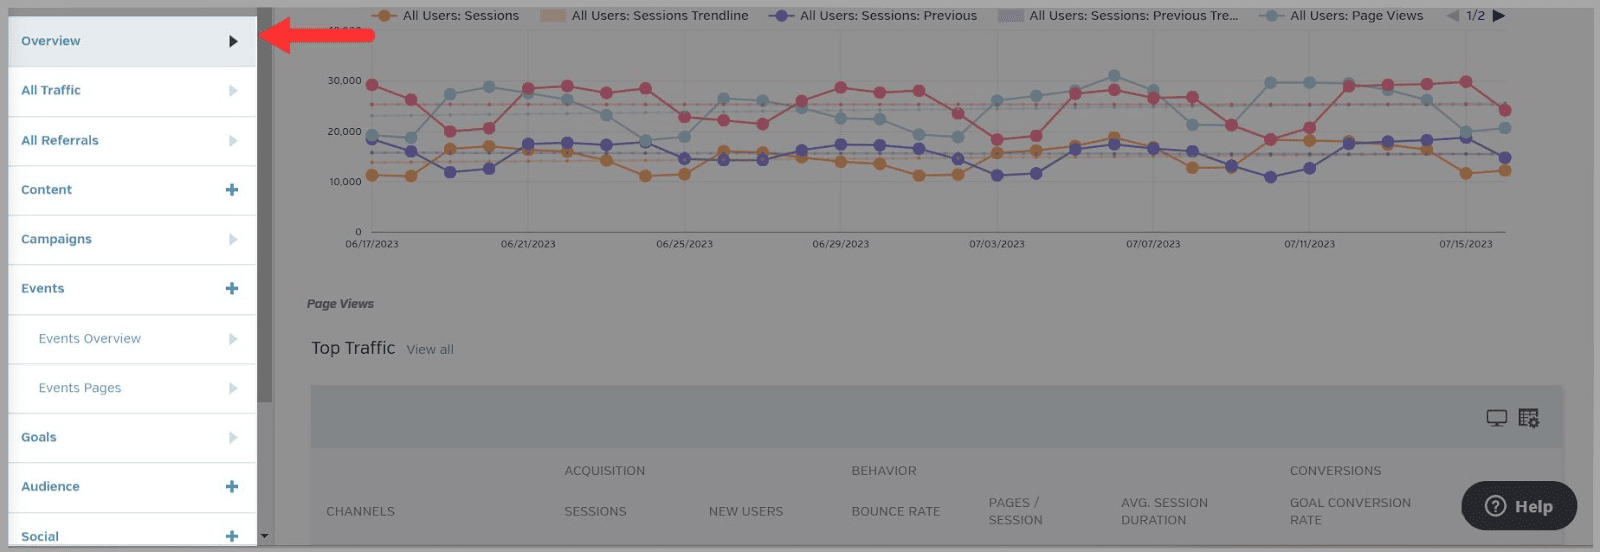Click the View all link

point(430,350)
